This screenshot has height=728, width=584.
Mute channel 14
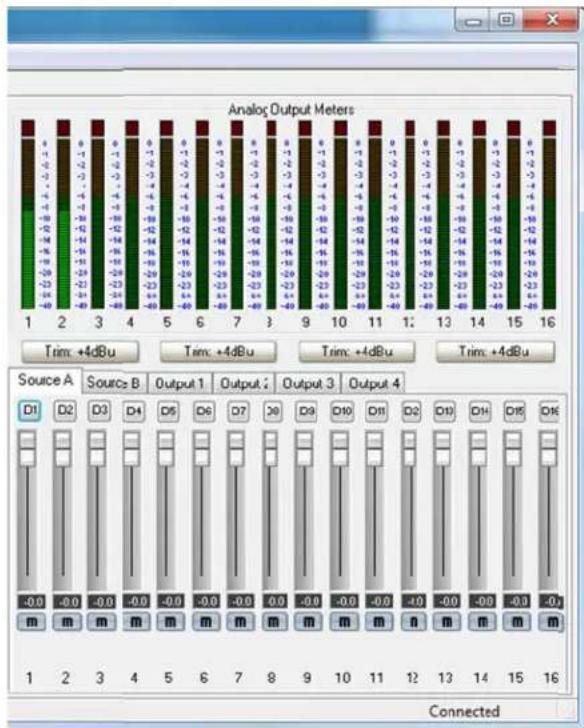pos(482,622)
